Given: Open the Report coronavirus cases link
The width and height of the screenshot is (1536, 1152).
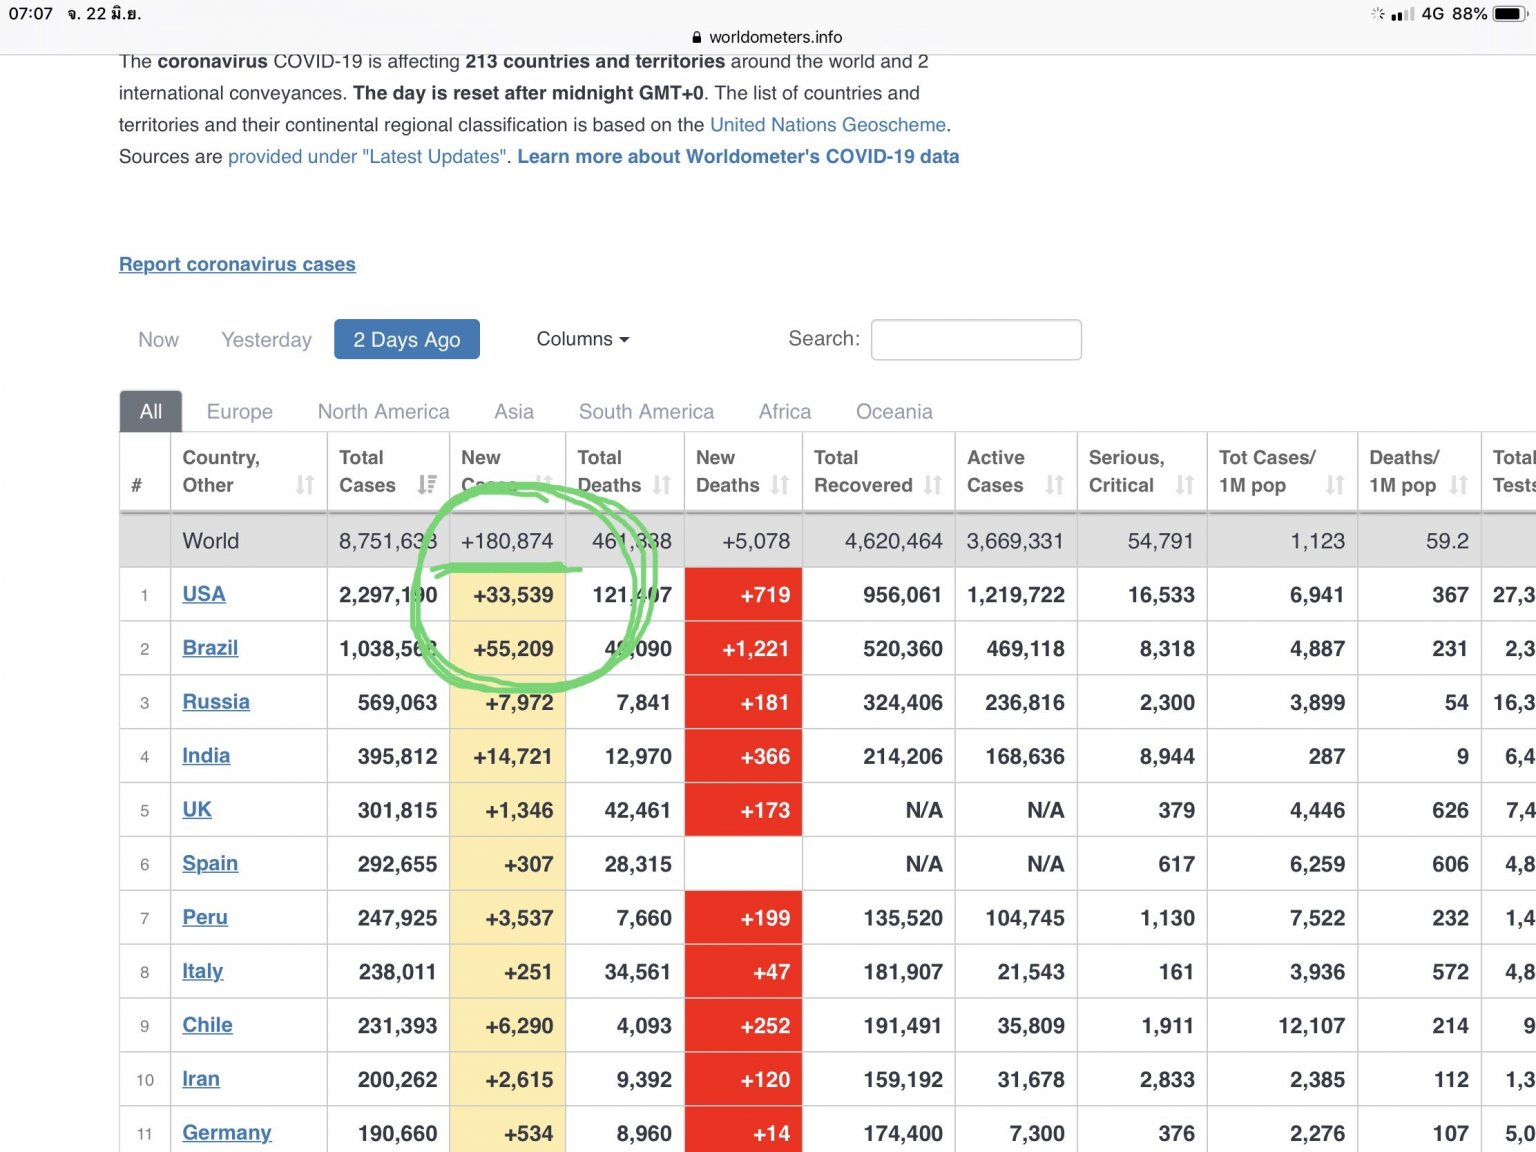Looking at the screenshot, I should tap(237, 264).
